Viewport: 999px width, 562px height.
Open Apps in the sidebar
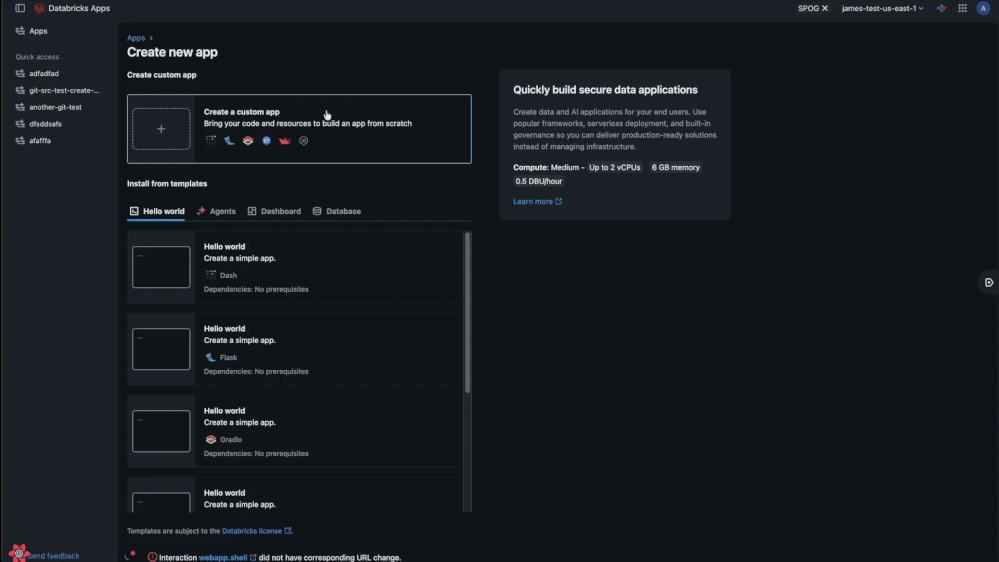click(38, 31)
